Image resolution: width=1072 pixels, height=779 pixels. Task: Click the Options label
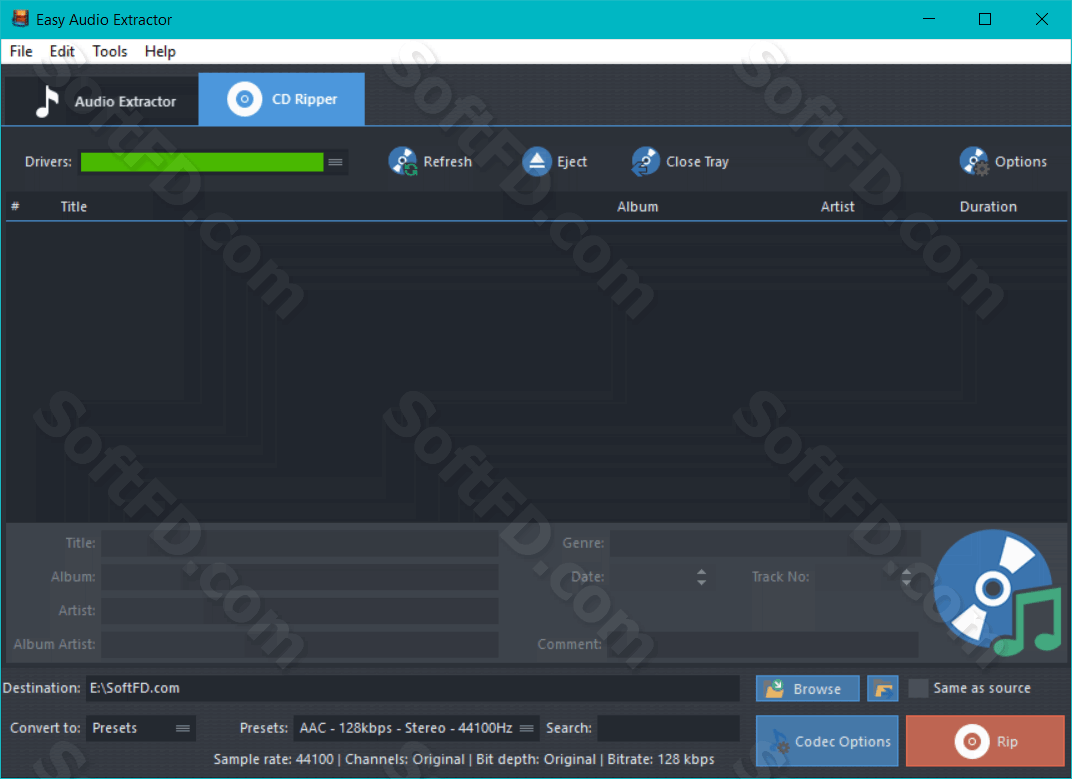pos(1021,161)
